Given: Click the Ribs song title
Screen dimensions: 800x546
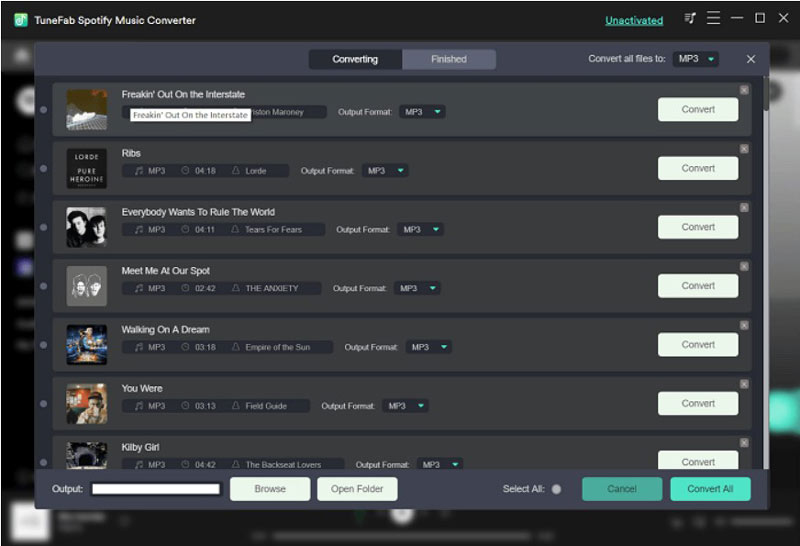Looking at the screenshot, I should tap(131, 153).
